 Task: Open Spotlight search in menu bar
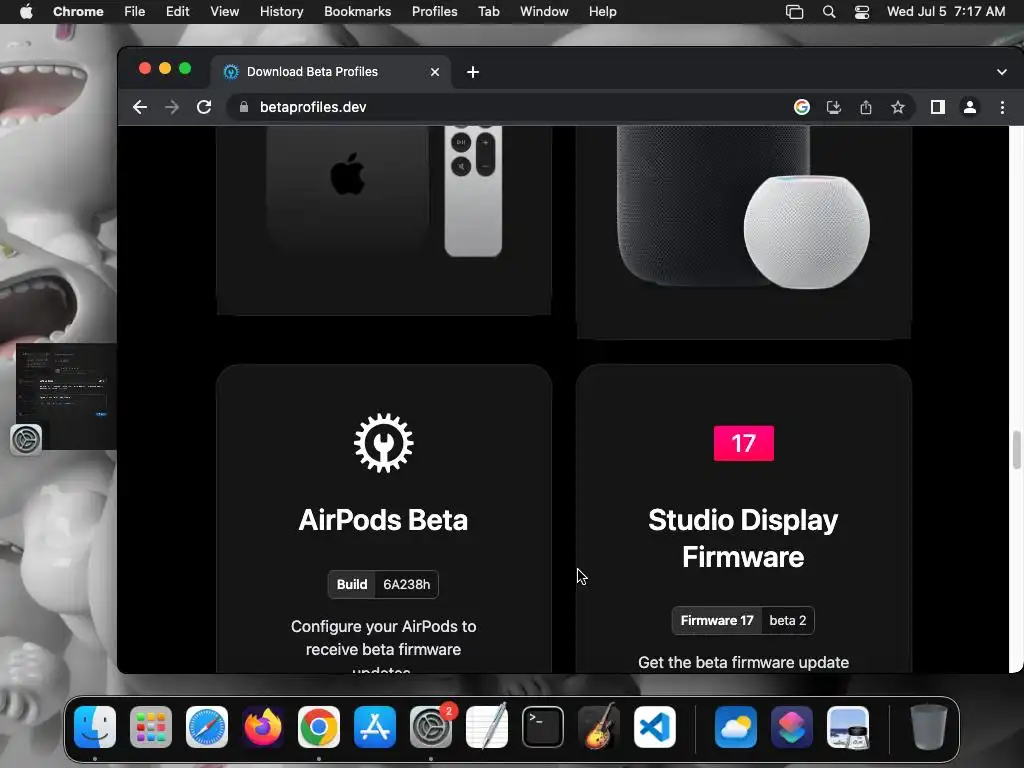point(829,12)
